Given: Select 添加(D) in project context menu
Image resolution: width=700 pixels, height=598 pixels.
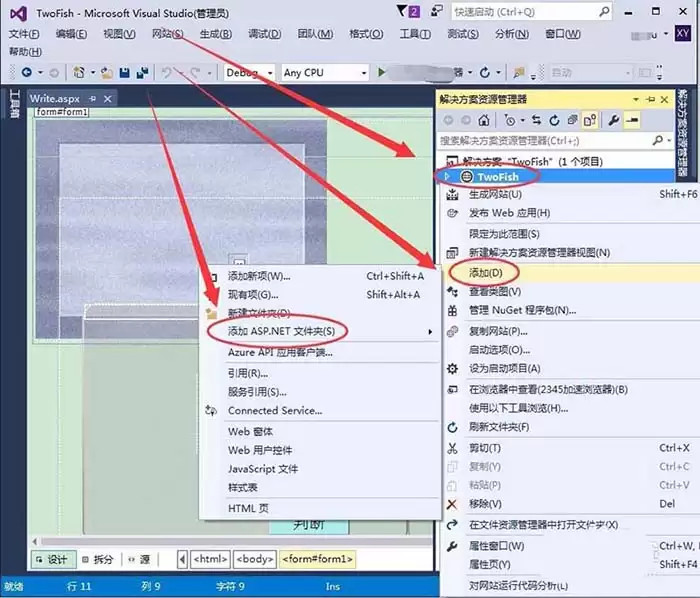Looking at the screenshot, I should tap(485, 273).
